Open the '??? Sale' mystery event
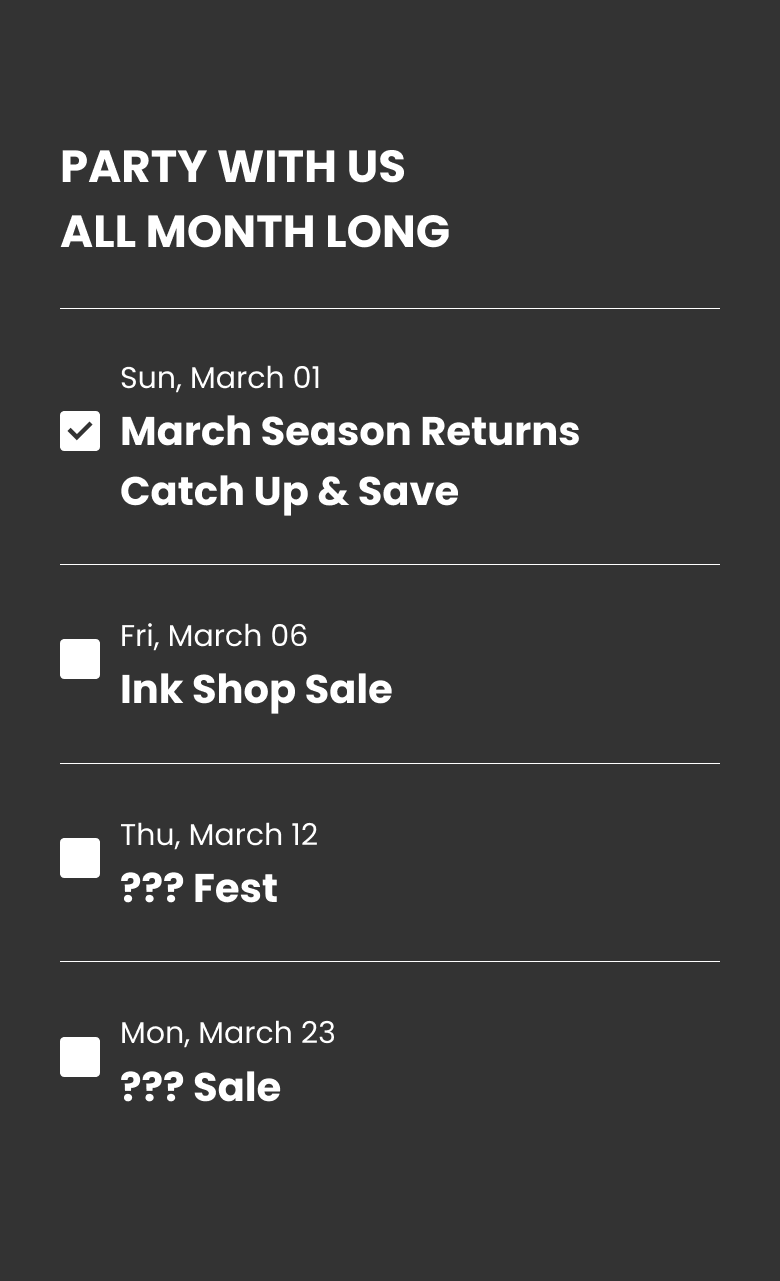 click(200, 1087)
